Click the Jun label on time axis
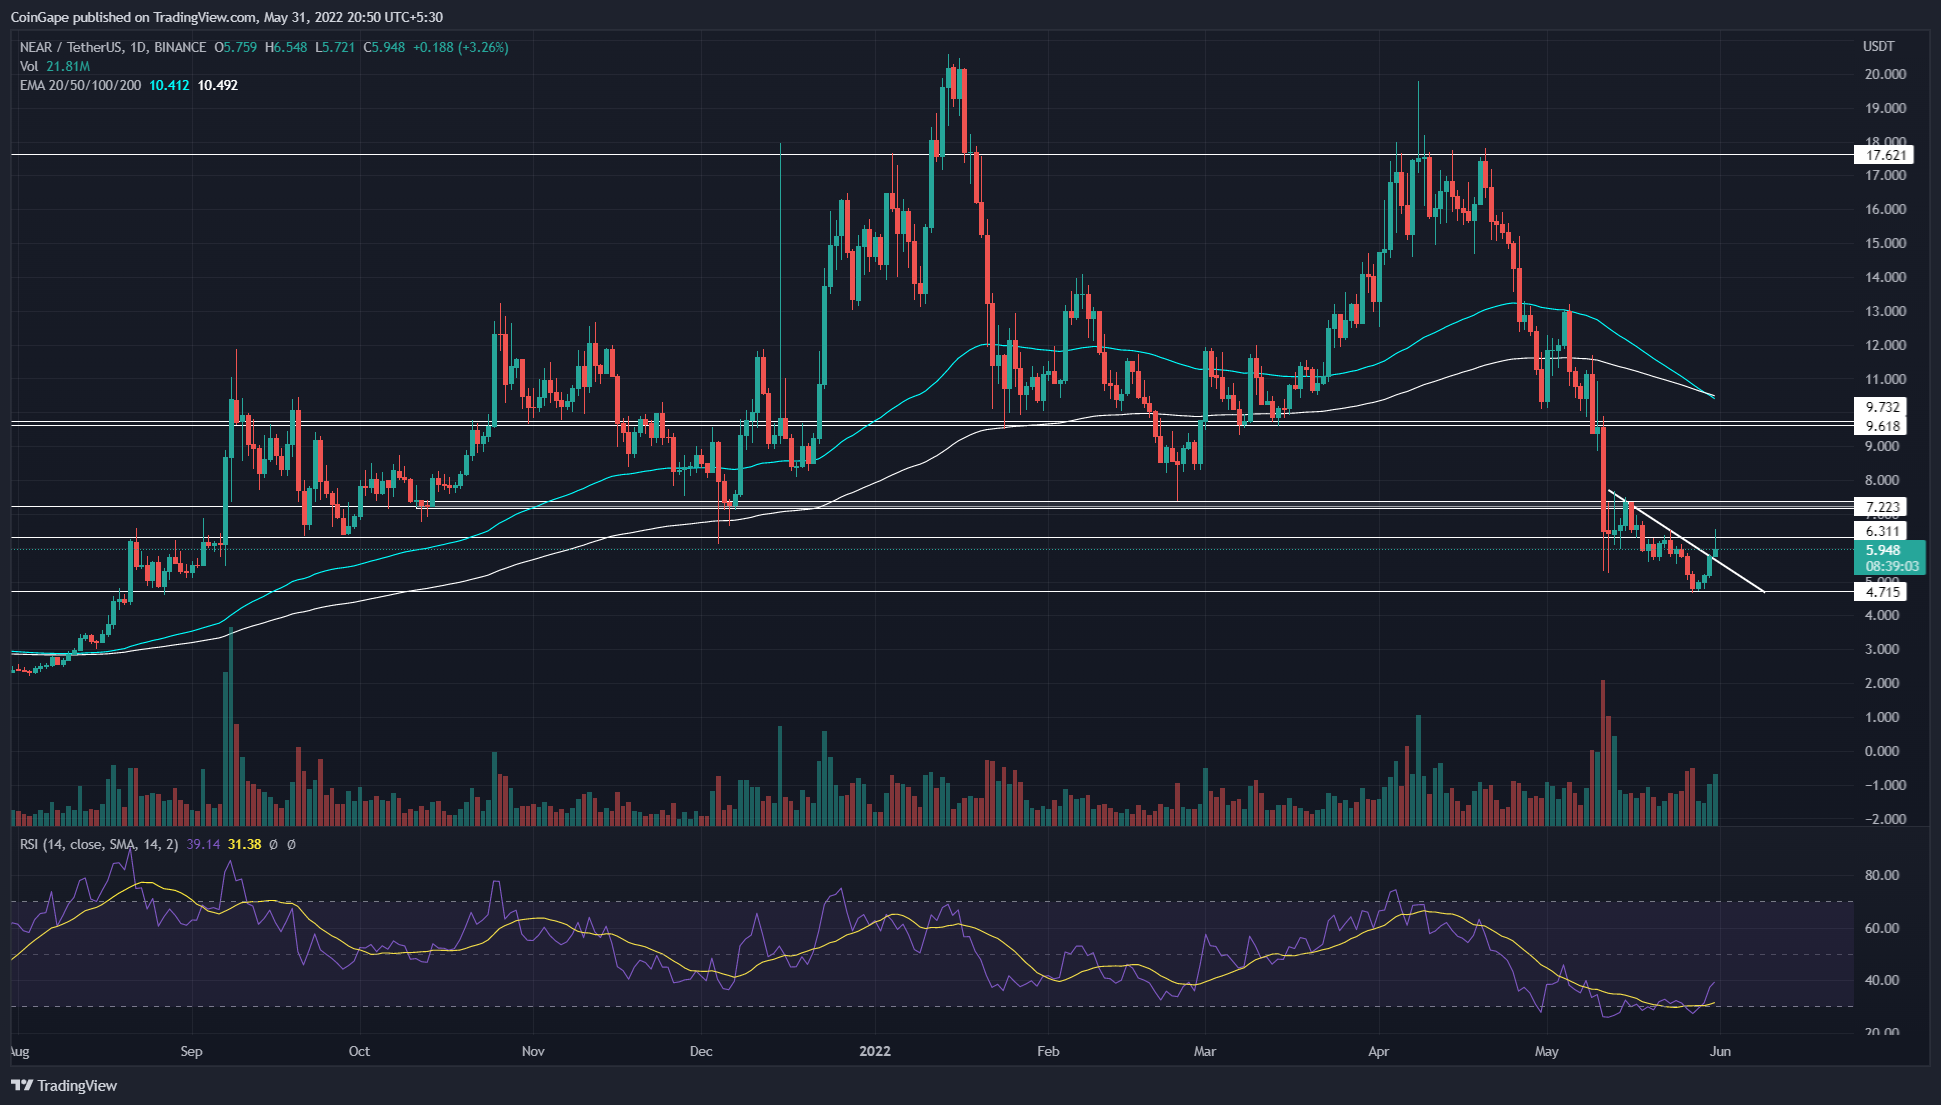The width and height of the screenshot is (1941, 1105). coord(1720,1051)
